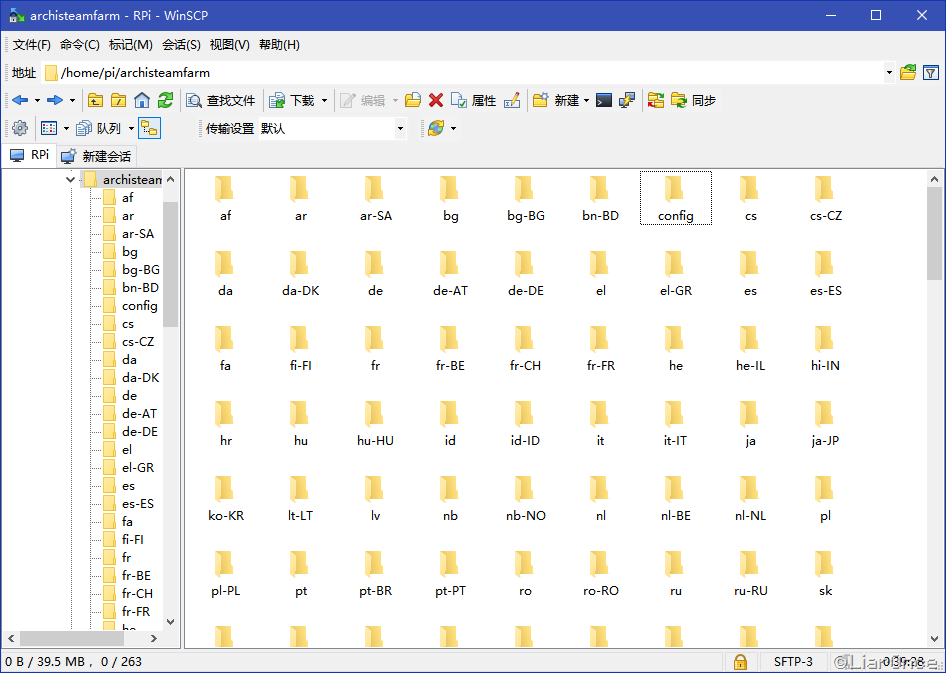Open the 命令(C) menu

[80, 45]
